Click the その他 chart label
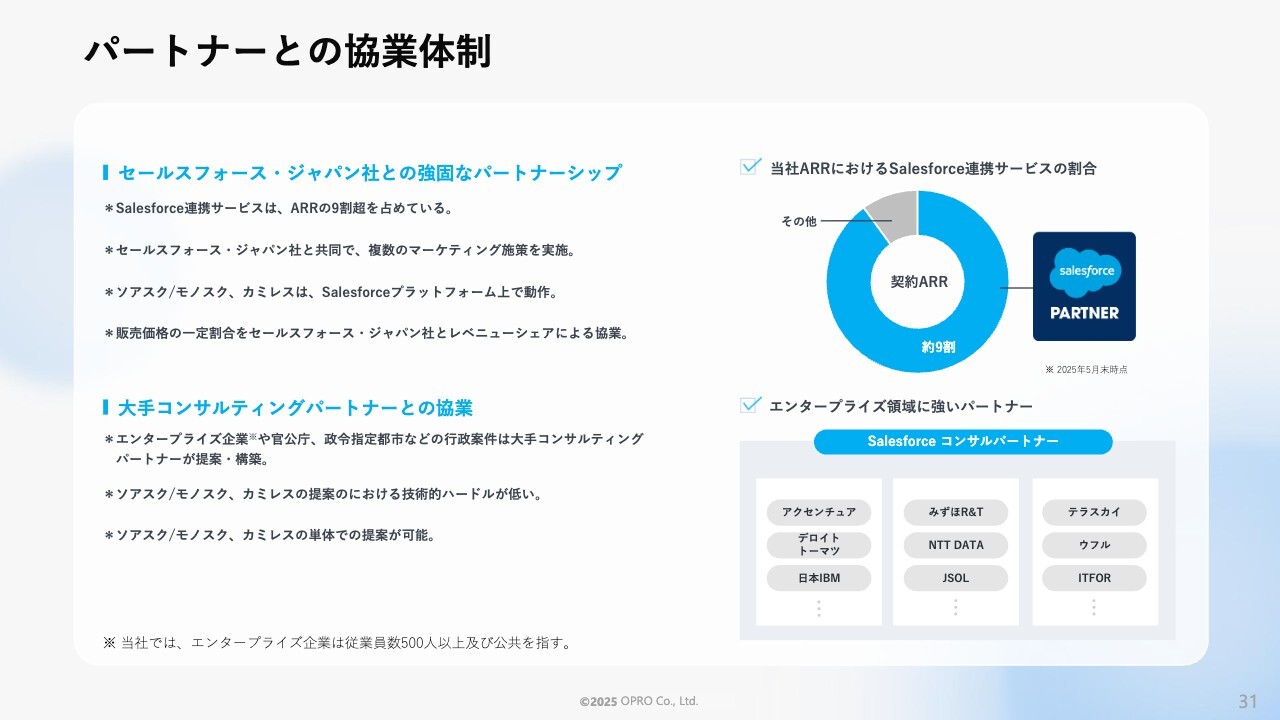The image size is (1280, 720). coord(799,221)
